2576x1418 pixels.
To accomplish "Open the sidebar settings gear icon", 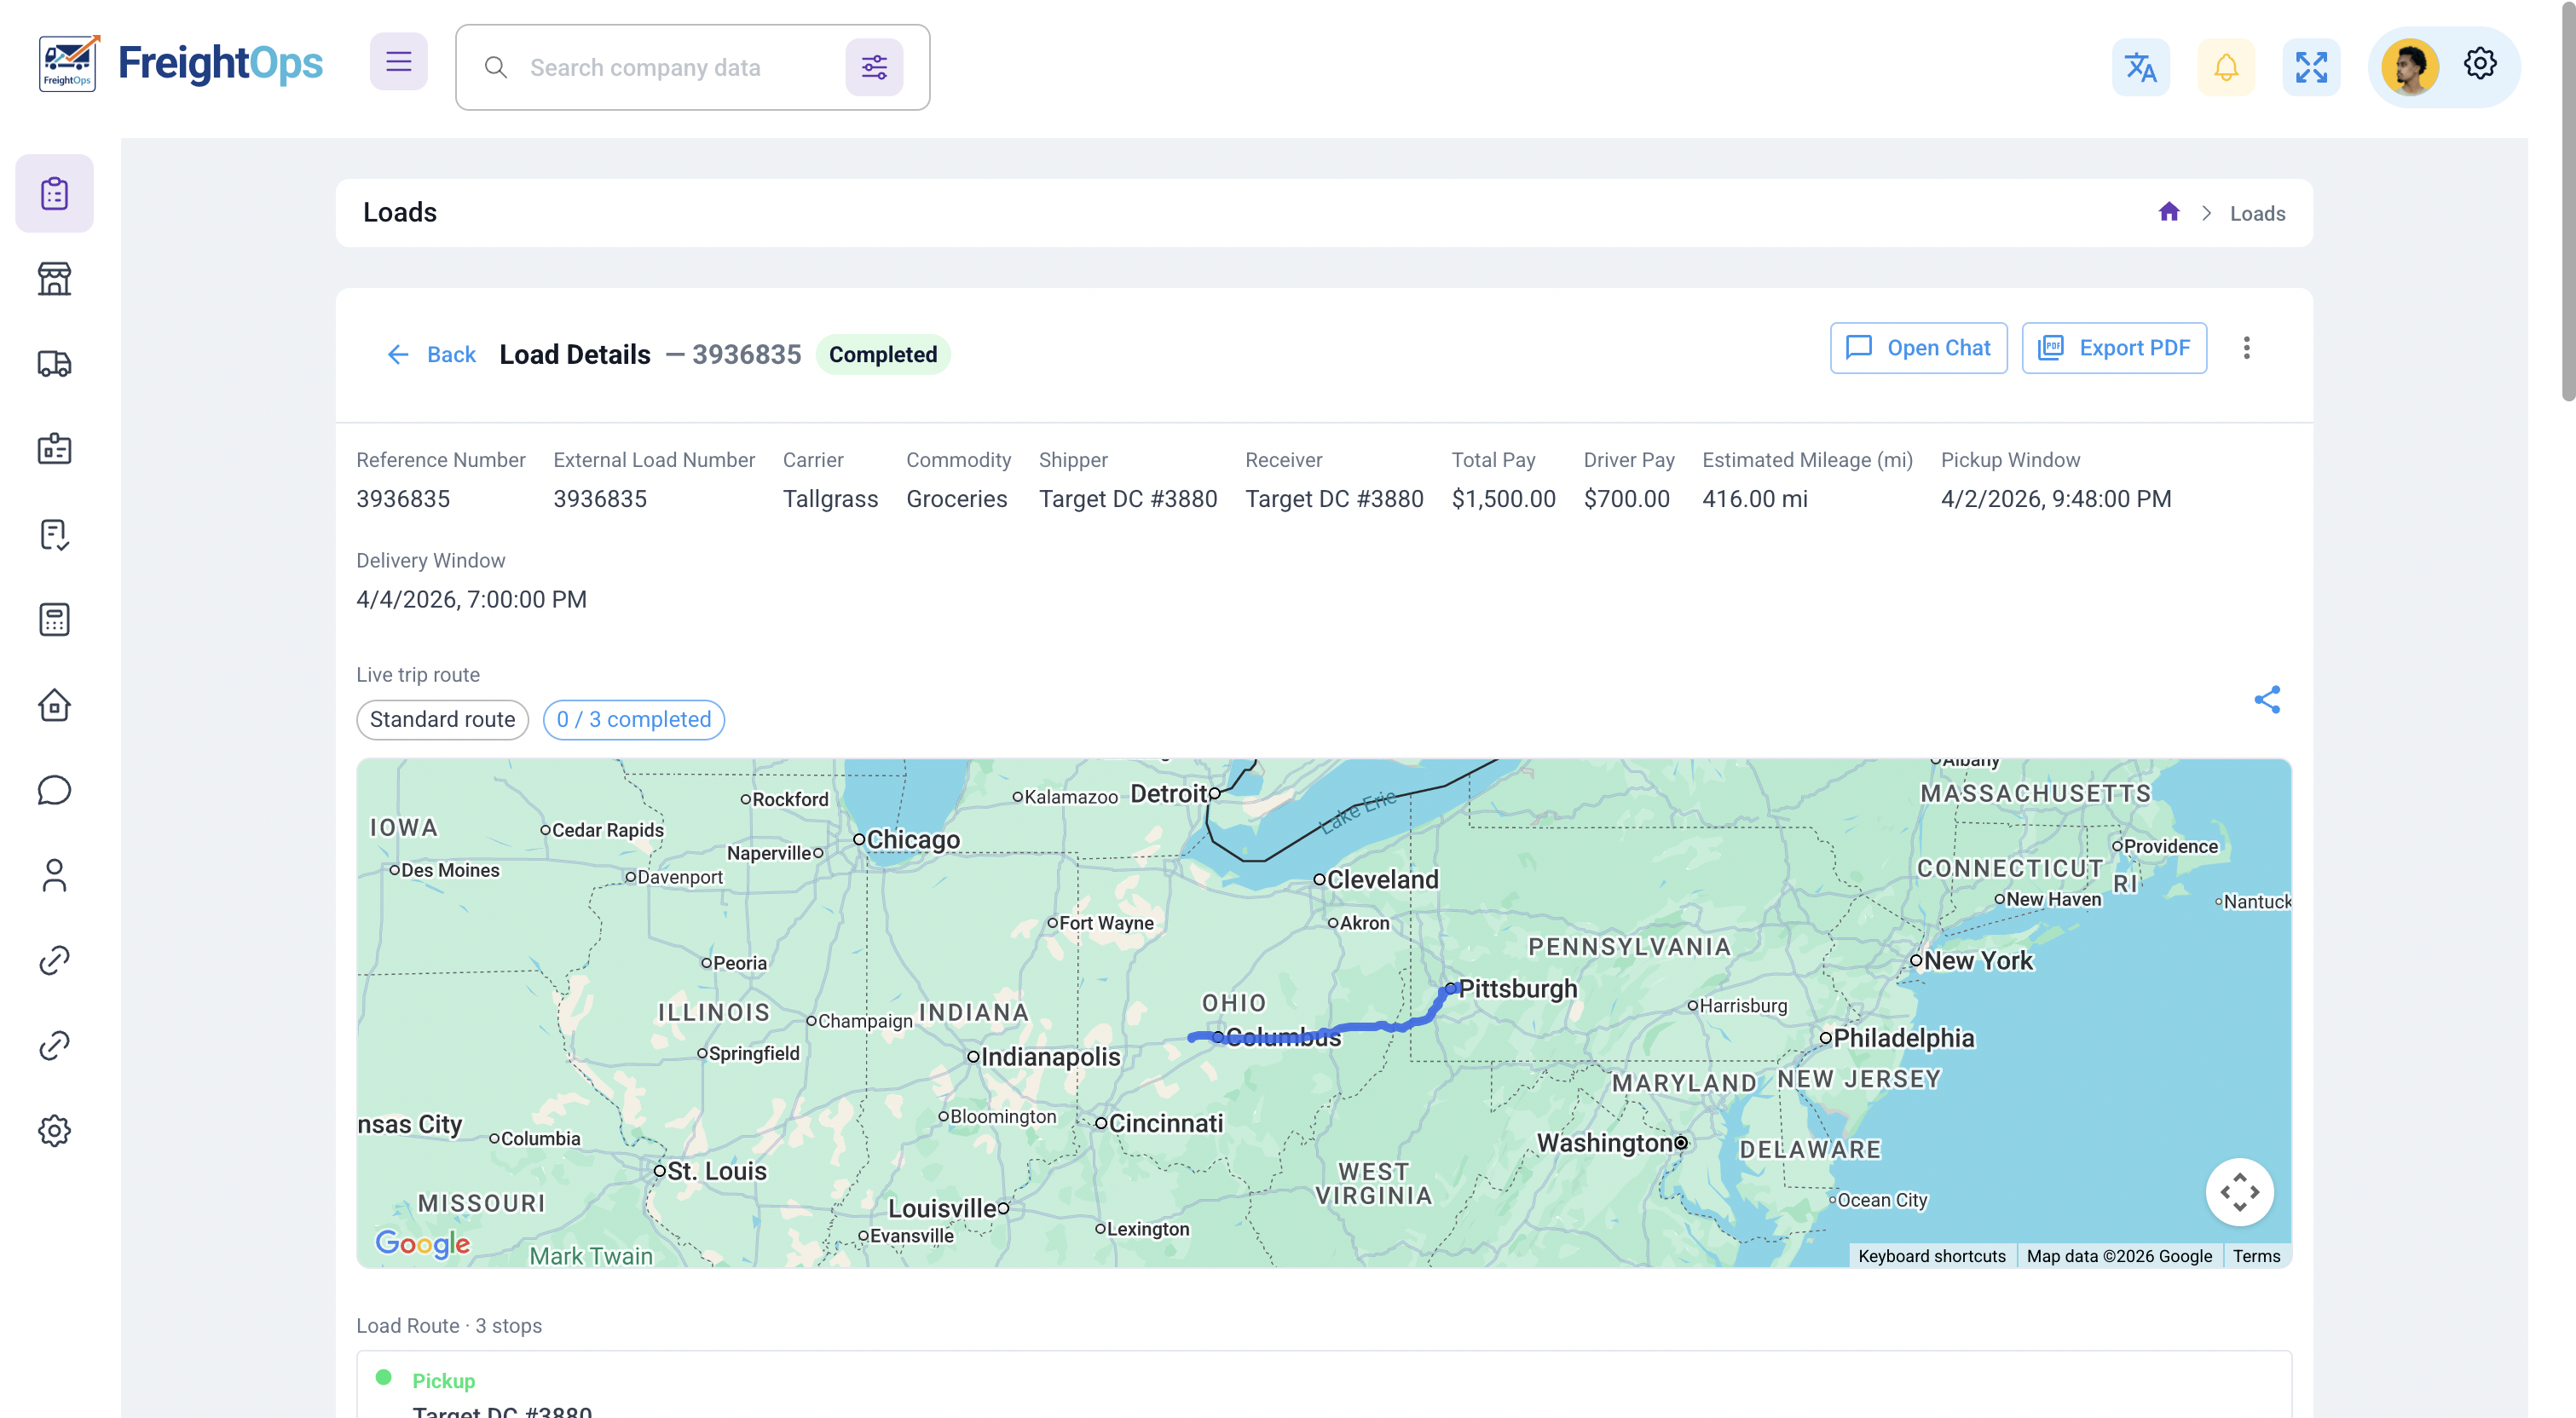I will 54,1131.
